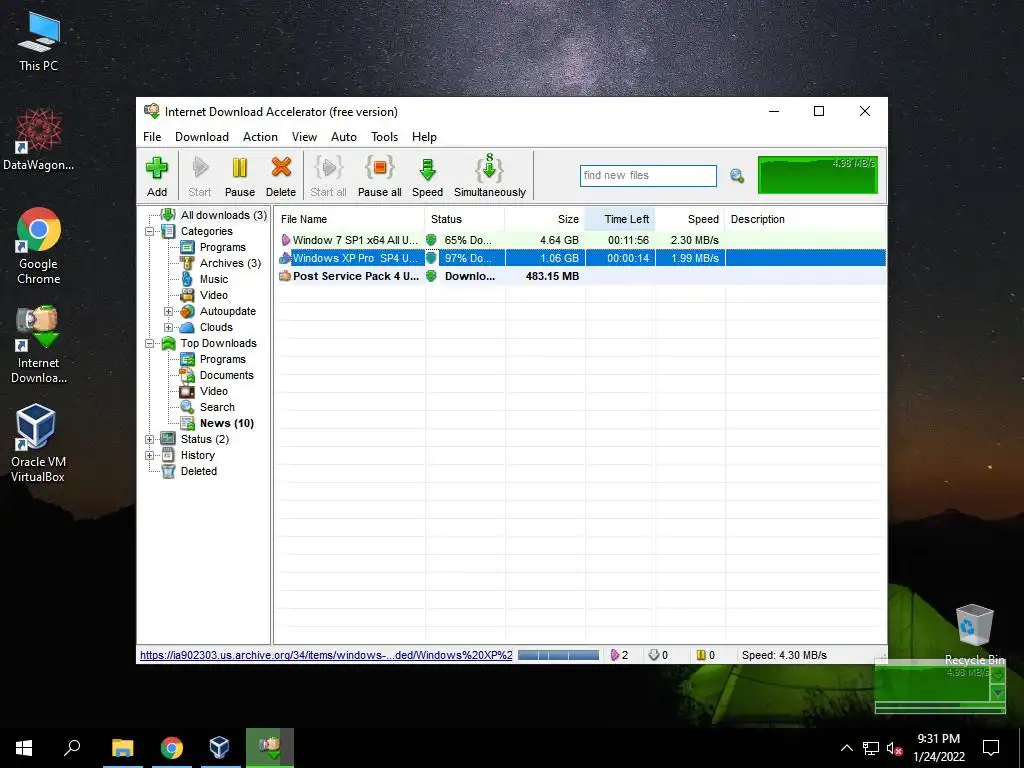Image resolution: width=1024 pixels, height=768 pixels.
Task: Click the Description column header
Action: click(x=805, y=219)
